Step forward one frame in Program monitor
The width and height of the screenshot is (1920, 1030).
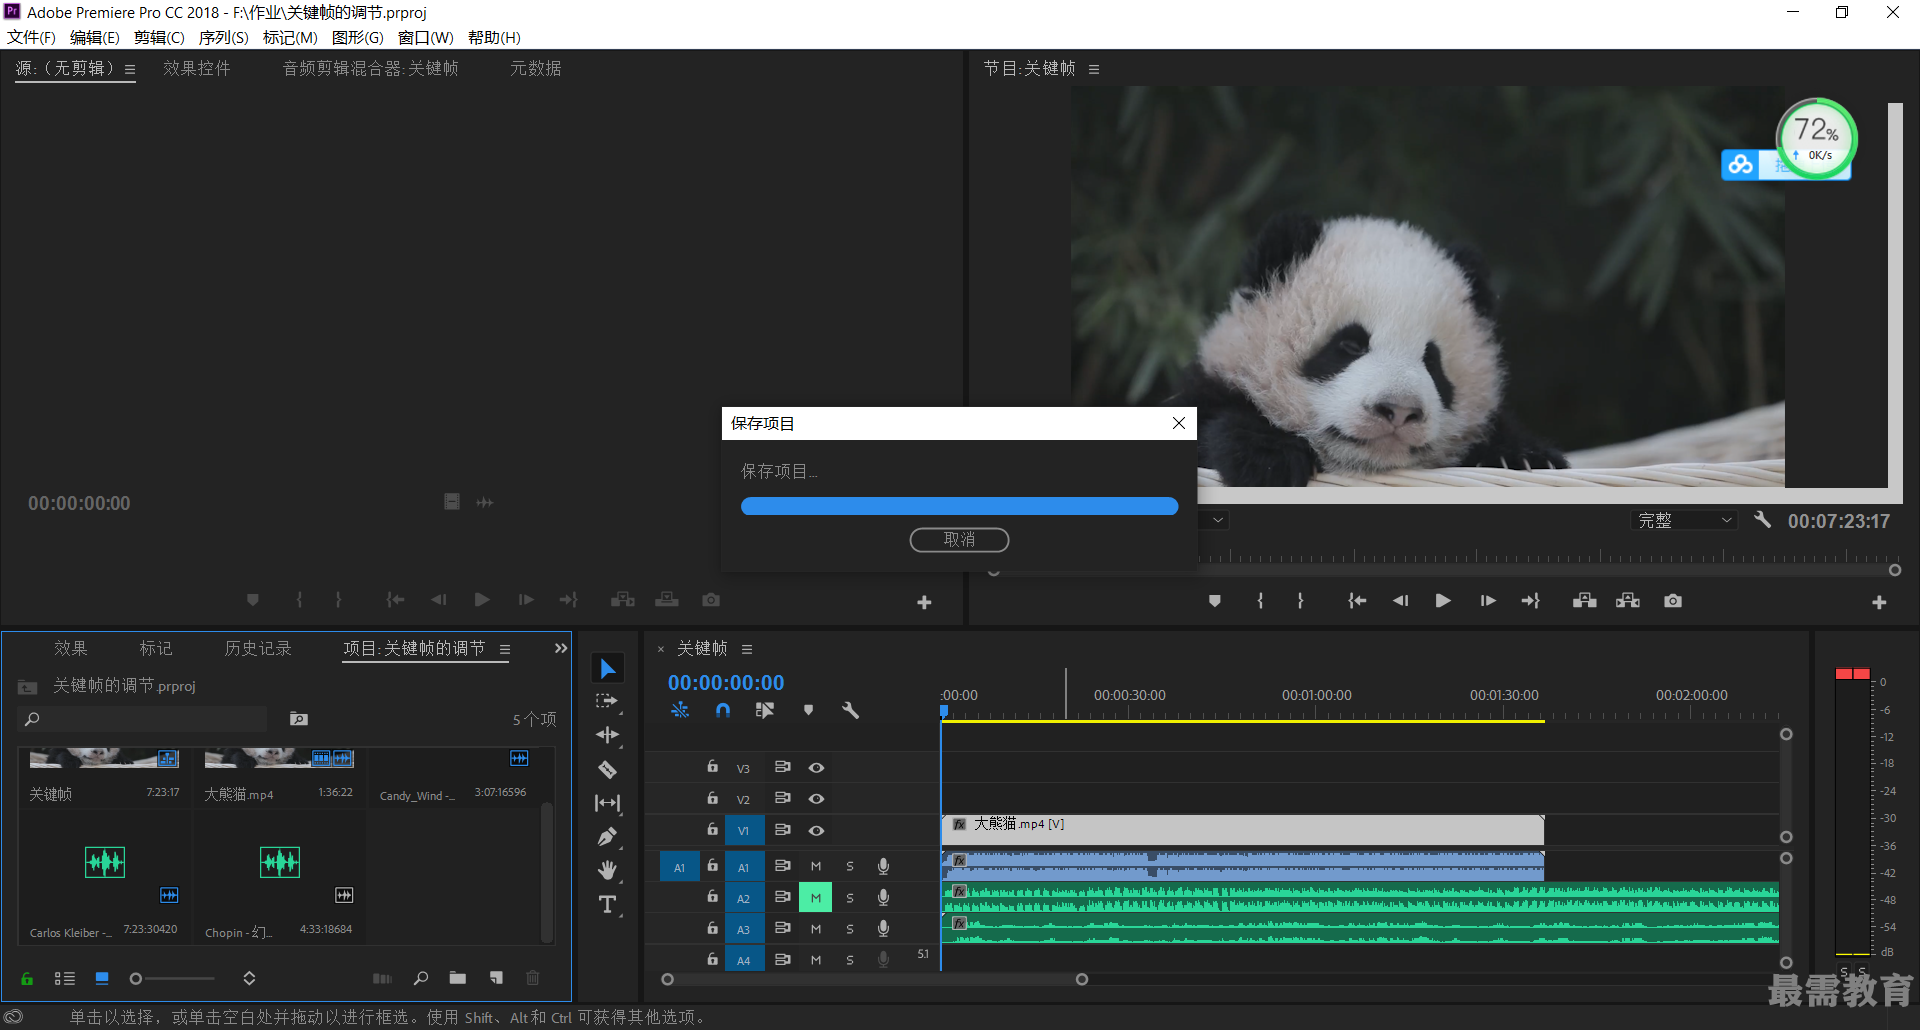(x=1488, y=601)
